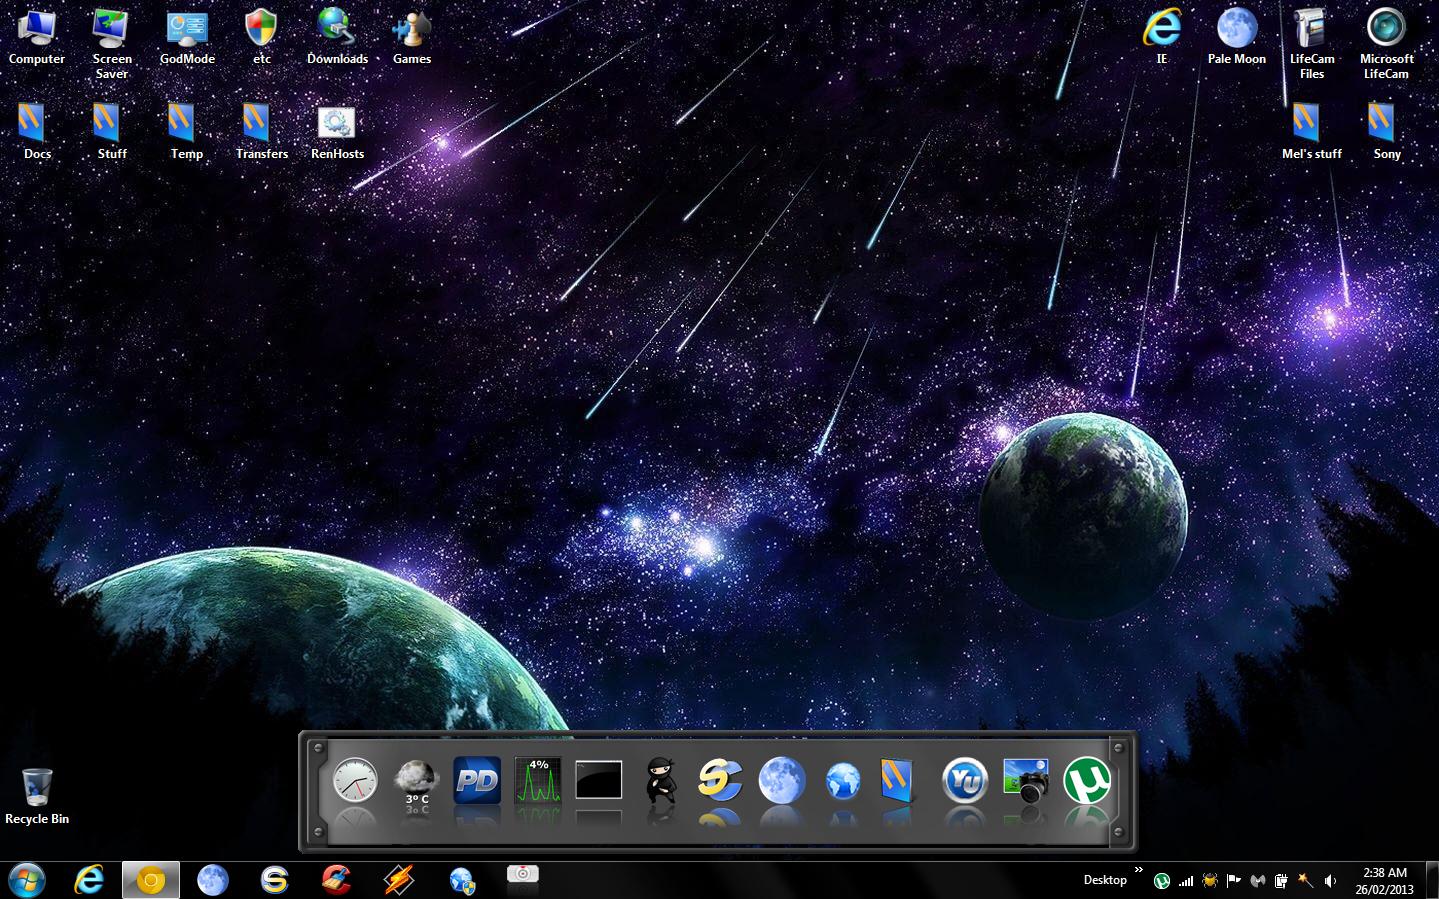This screenshot has width=1439, height=899.
Task: Select the Stuff folder icon
Action: [112, 131]
